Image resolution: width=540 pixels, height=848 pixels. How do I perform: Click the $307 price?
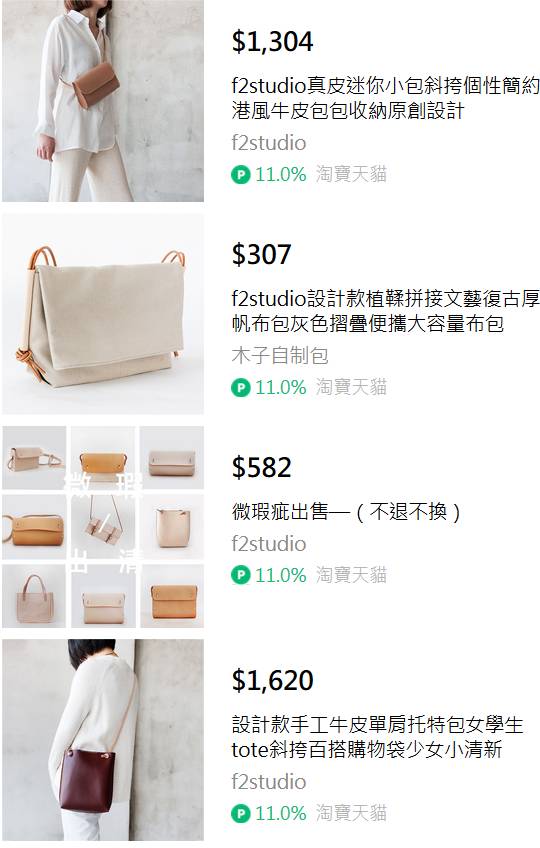[x=261, y=254]
